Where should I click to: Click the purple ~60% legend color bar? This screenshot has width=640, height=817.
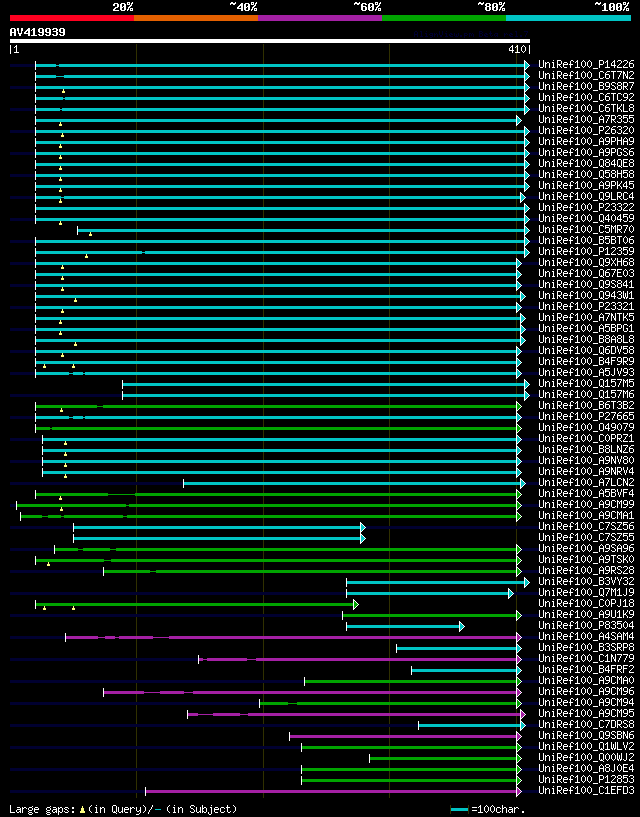(x=320, y=18)
